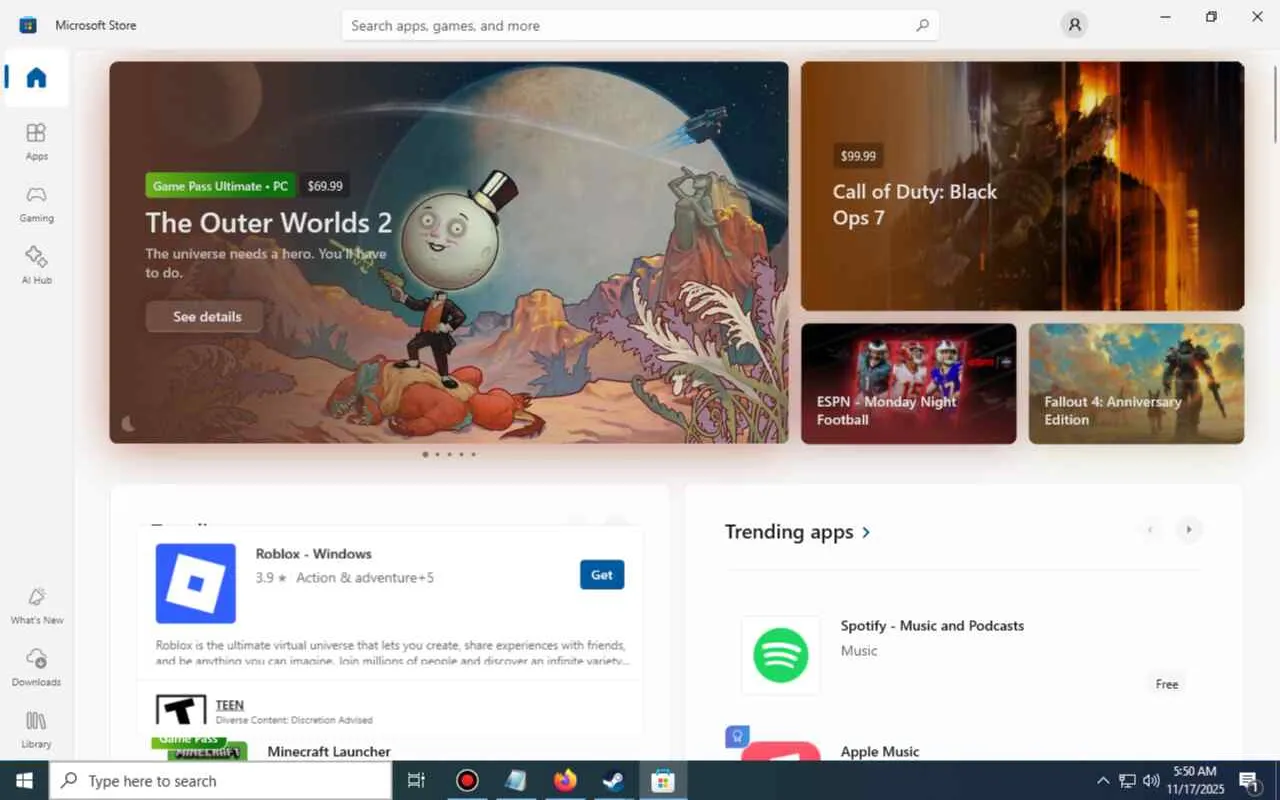Click the magnifier icon in the search box
The width and height of the screenshot is (1280, 800).
click(922, 25)
